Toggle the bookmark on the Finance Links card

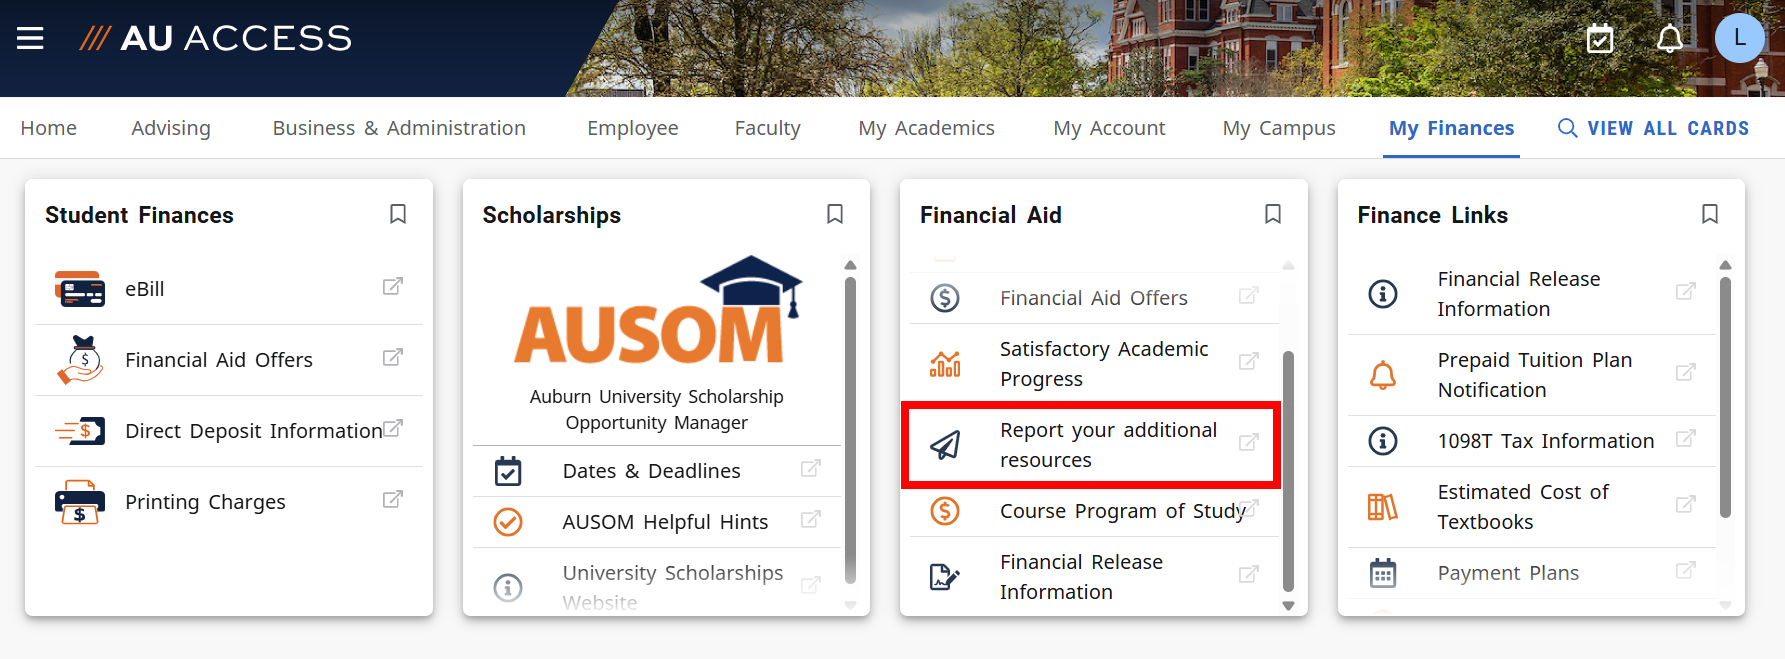click(x=1710, y=214)
